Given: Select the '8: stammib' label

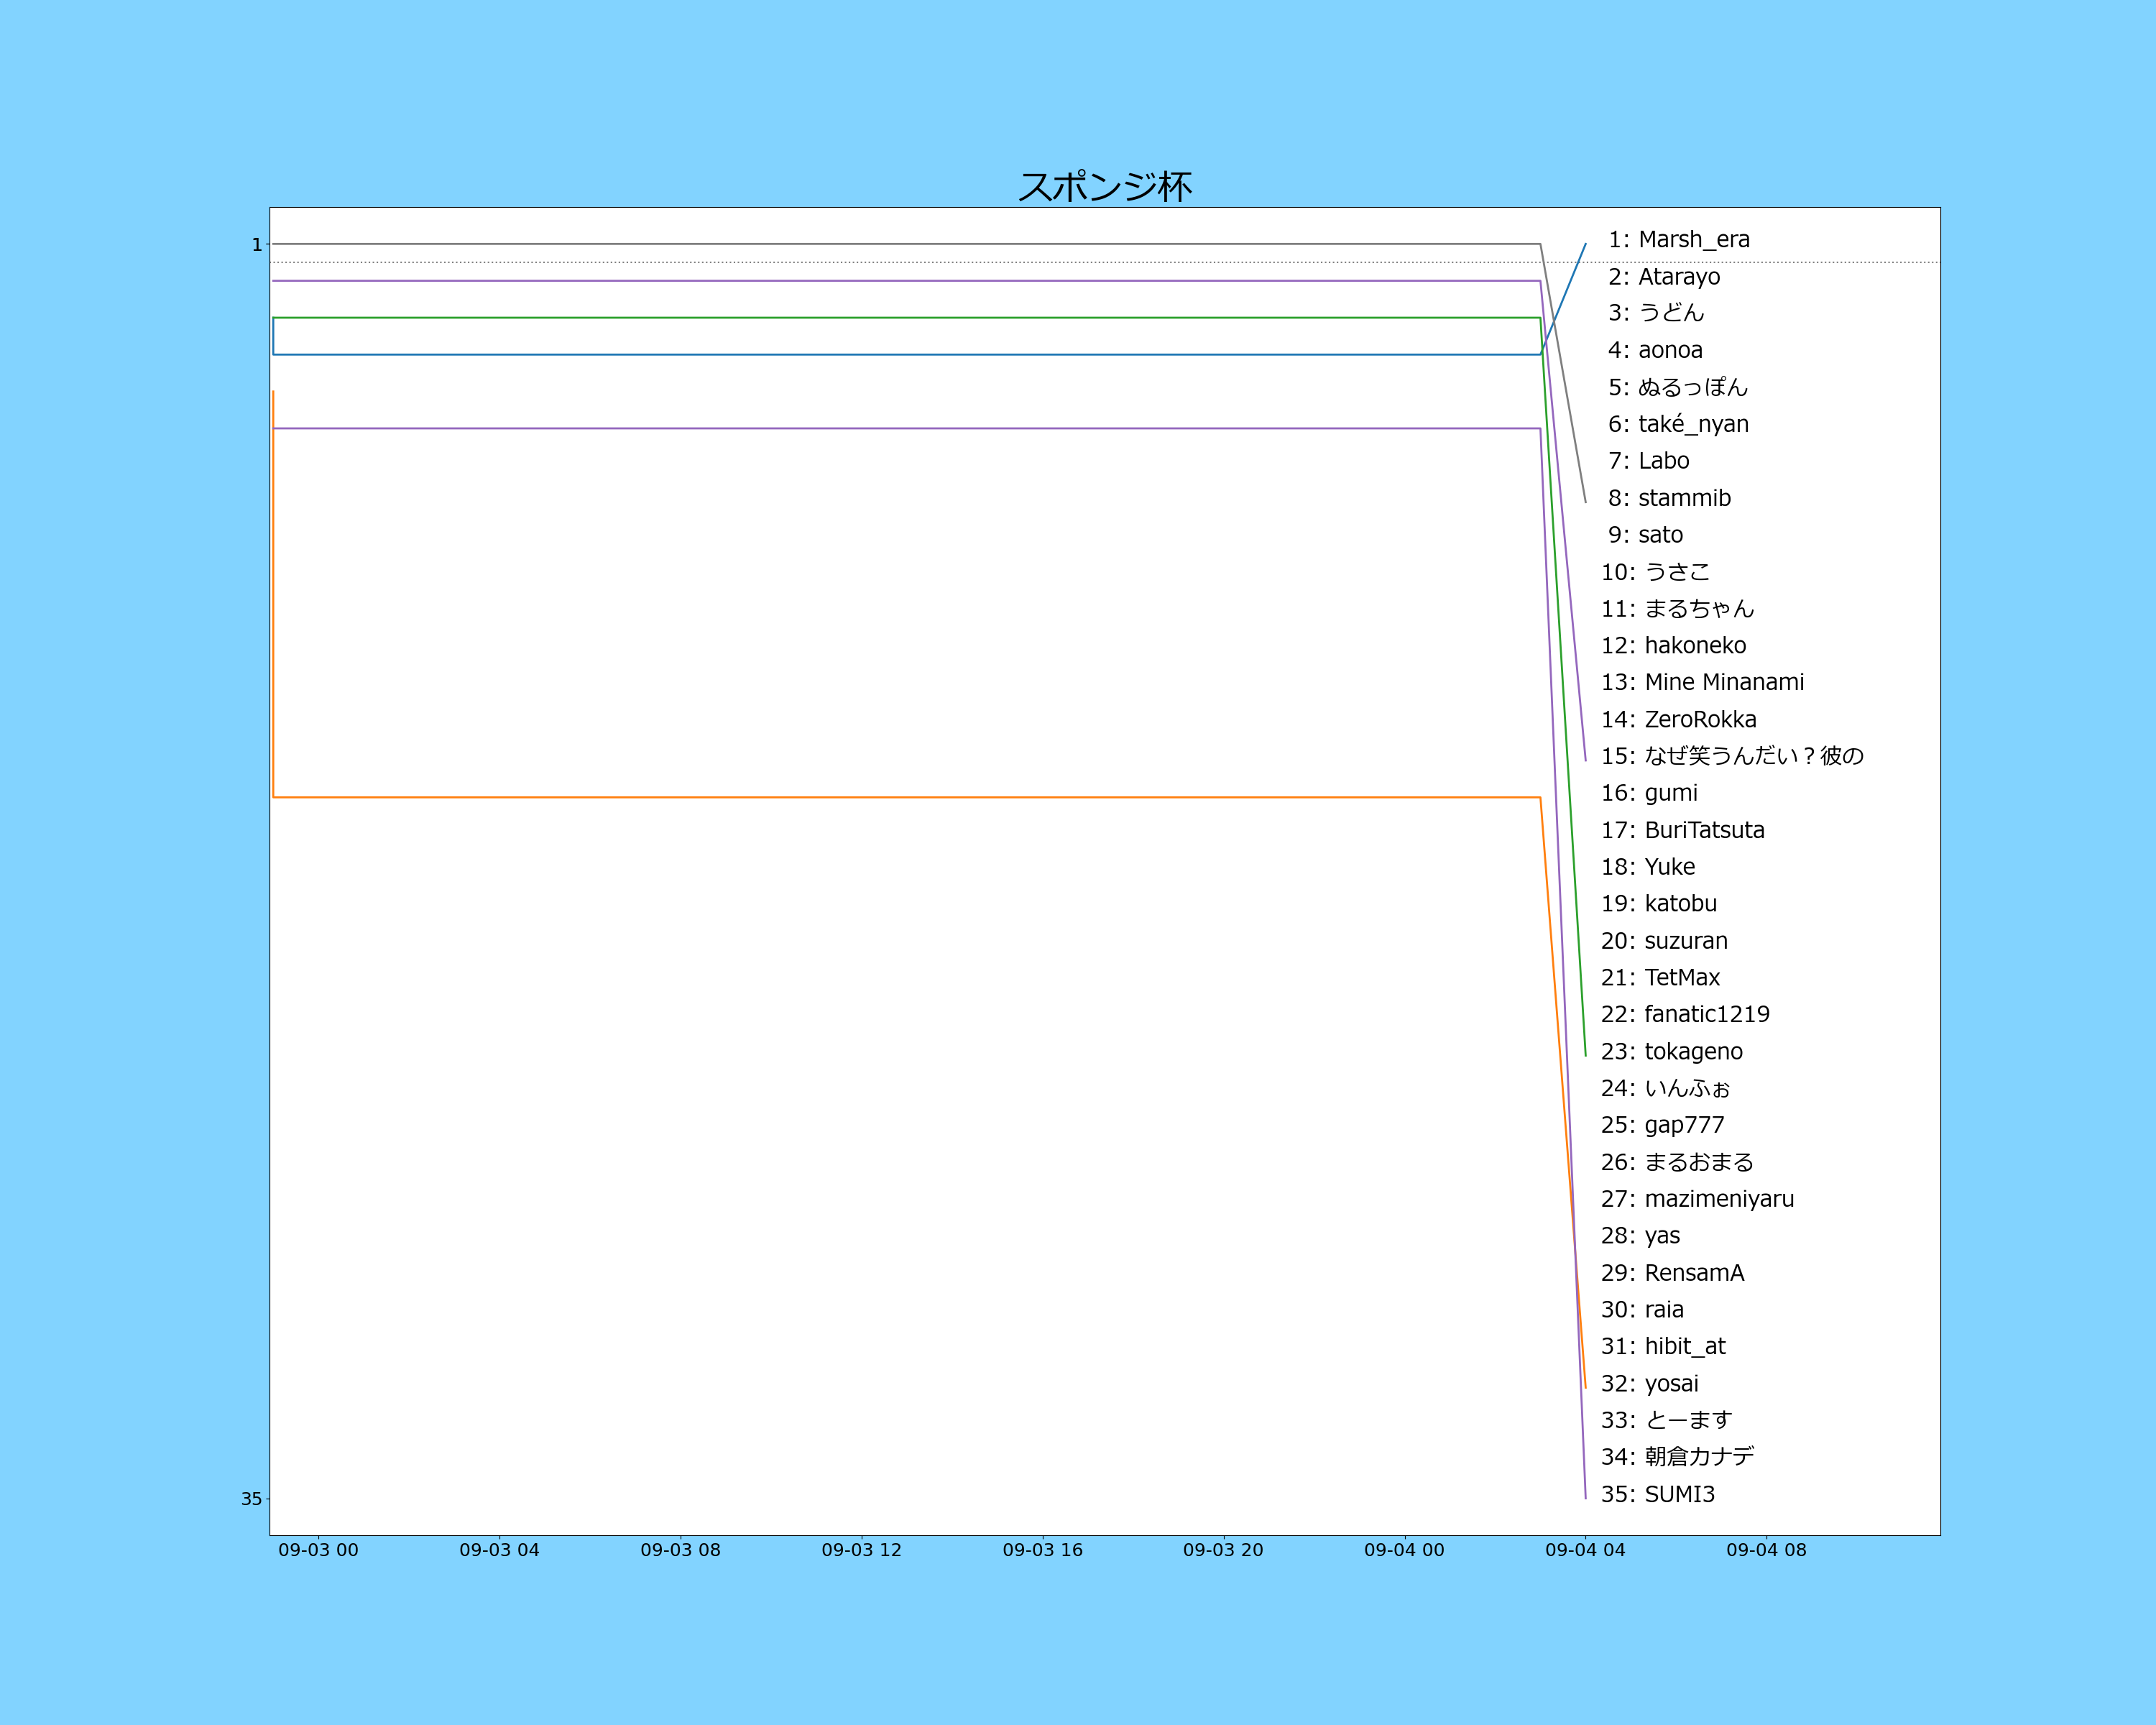Looking at the screenshot, I should (1669, 498).
